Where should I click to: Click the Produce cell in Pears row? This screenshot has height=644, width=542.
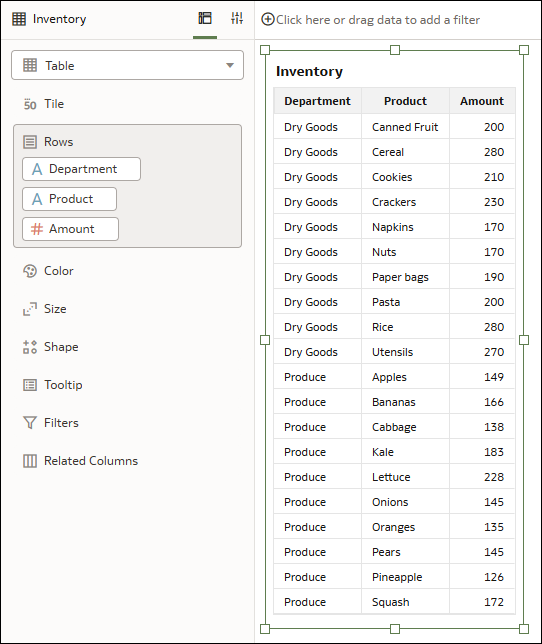(x=317, y=552)
